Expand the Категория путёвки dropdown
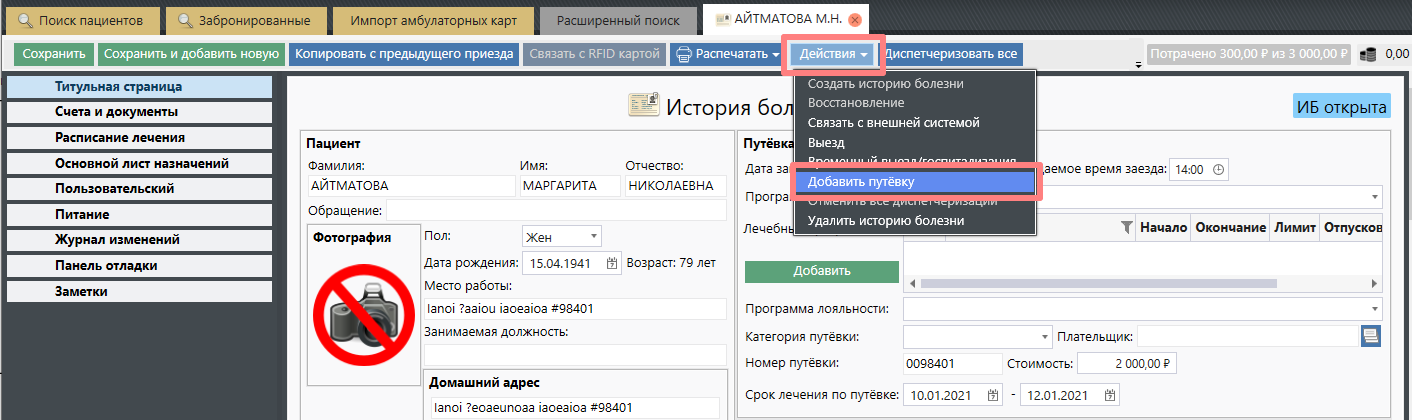This screenshot has width=1412, height=420. (1046, 336)
